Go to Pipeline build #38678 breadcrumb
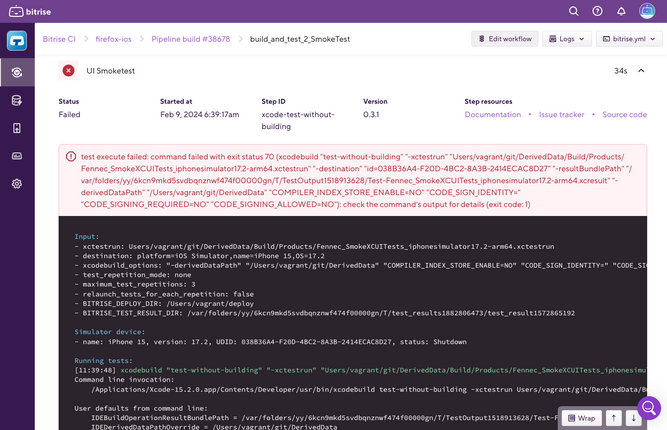The height and width of the screenshot is (430, 667). coord(191,39)
